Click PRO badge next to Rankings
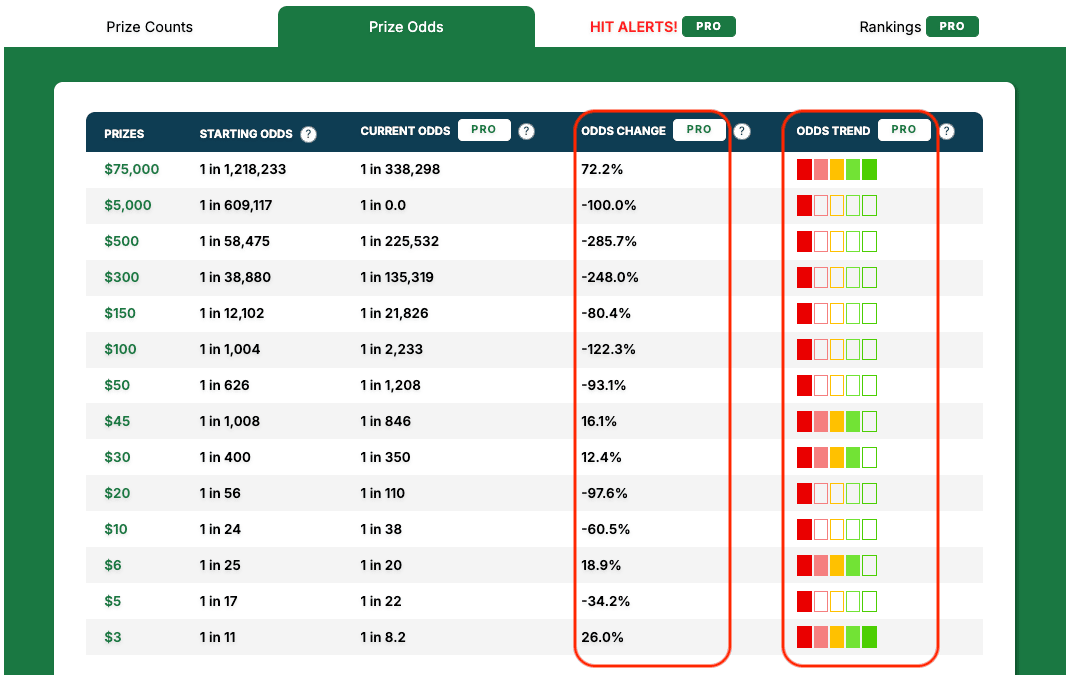 [952, 27]
